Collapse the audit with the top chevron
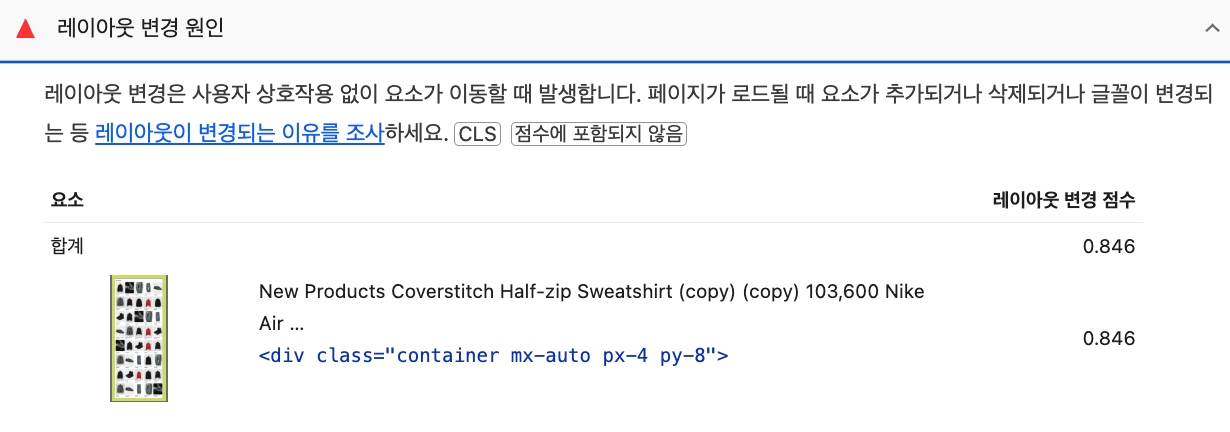Screen dimensions: 1230x432 pyautogui.click(x=1211, y=28)
